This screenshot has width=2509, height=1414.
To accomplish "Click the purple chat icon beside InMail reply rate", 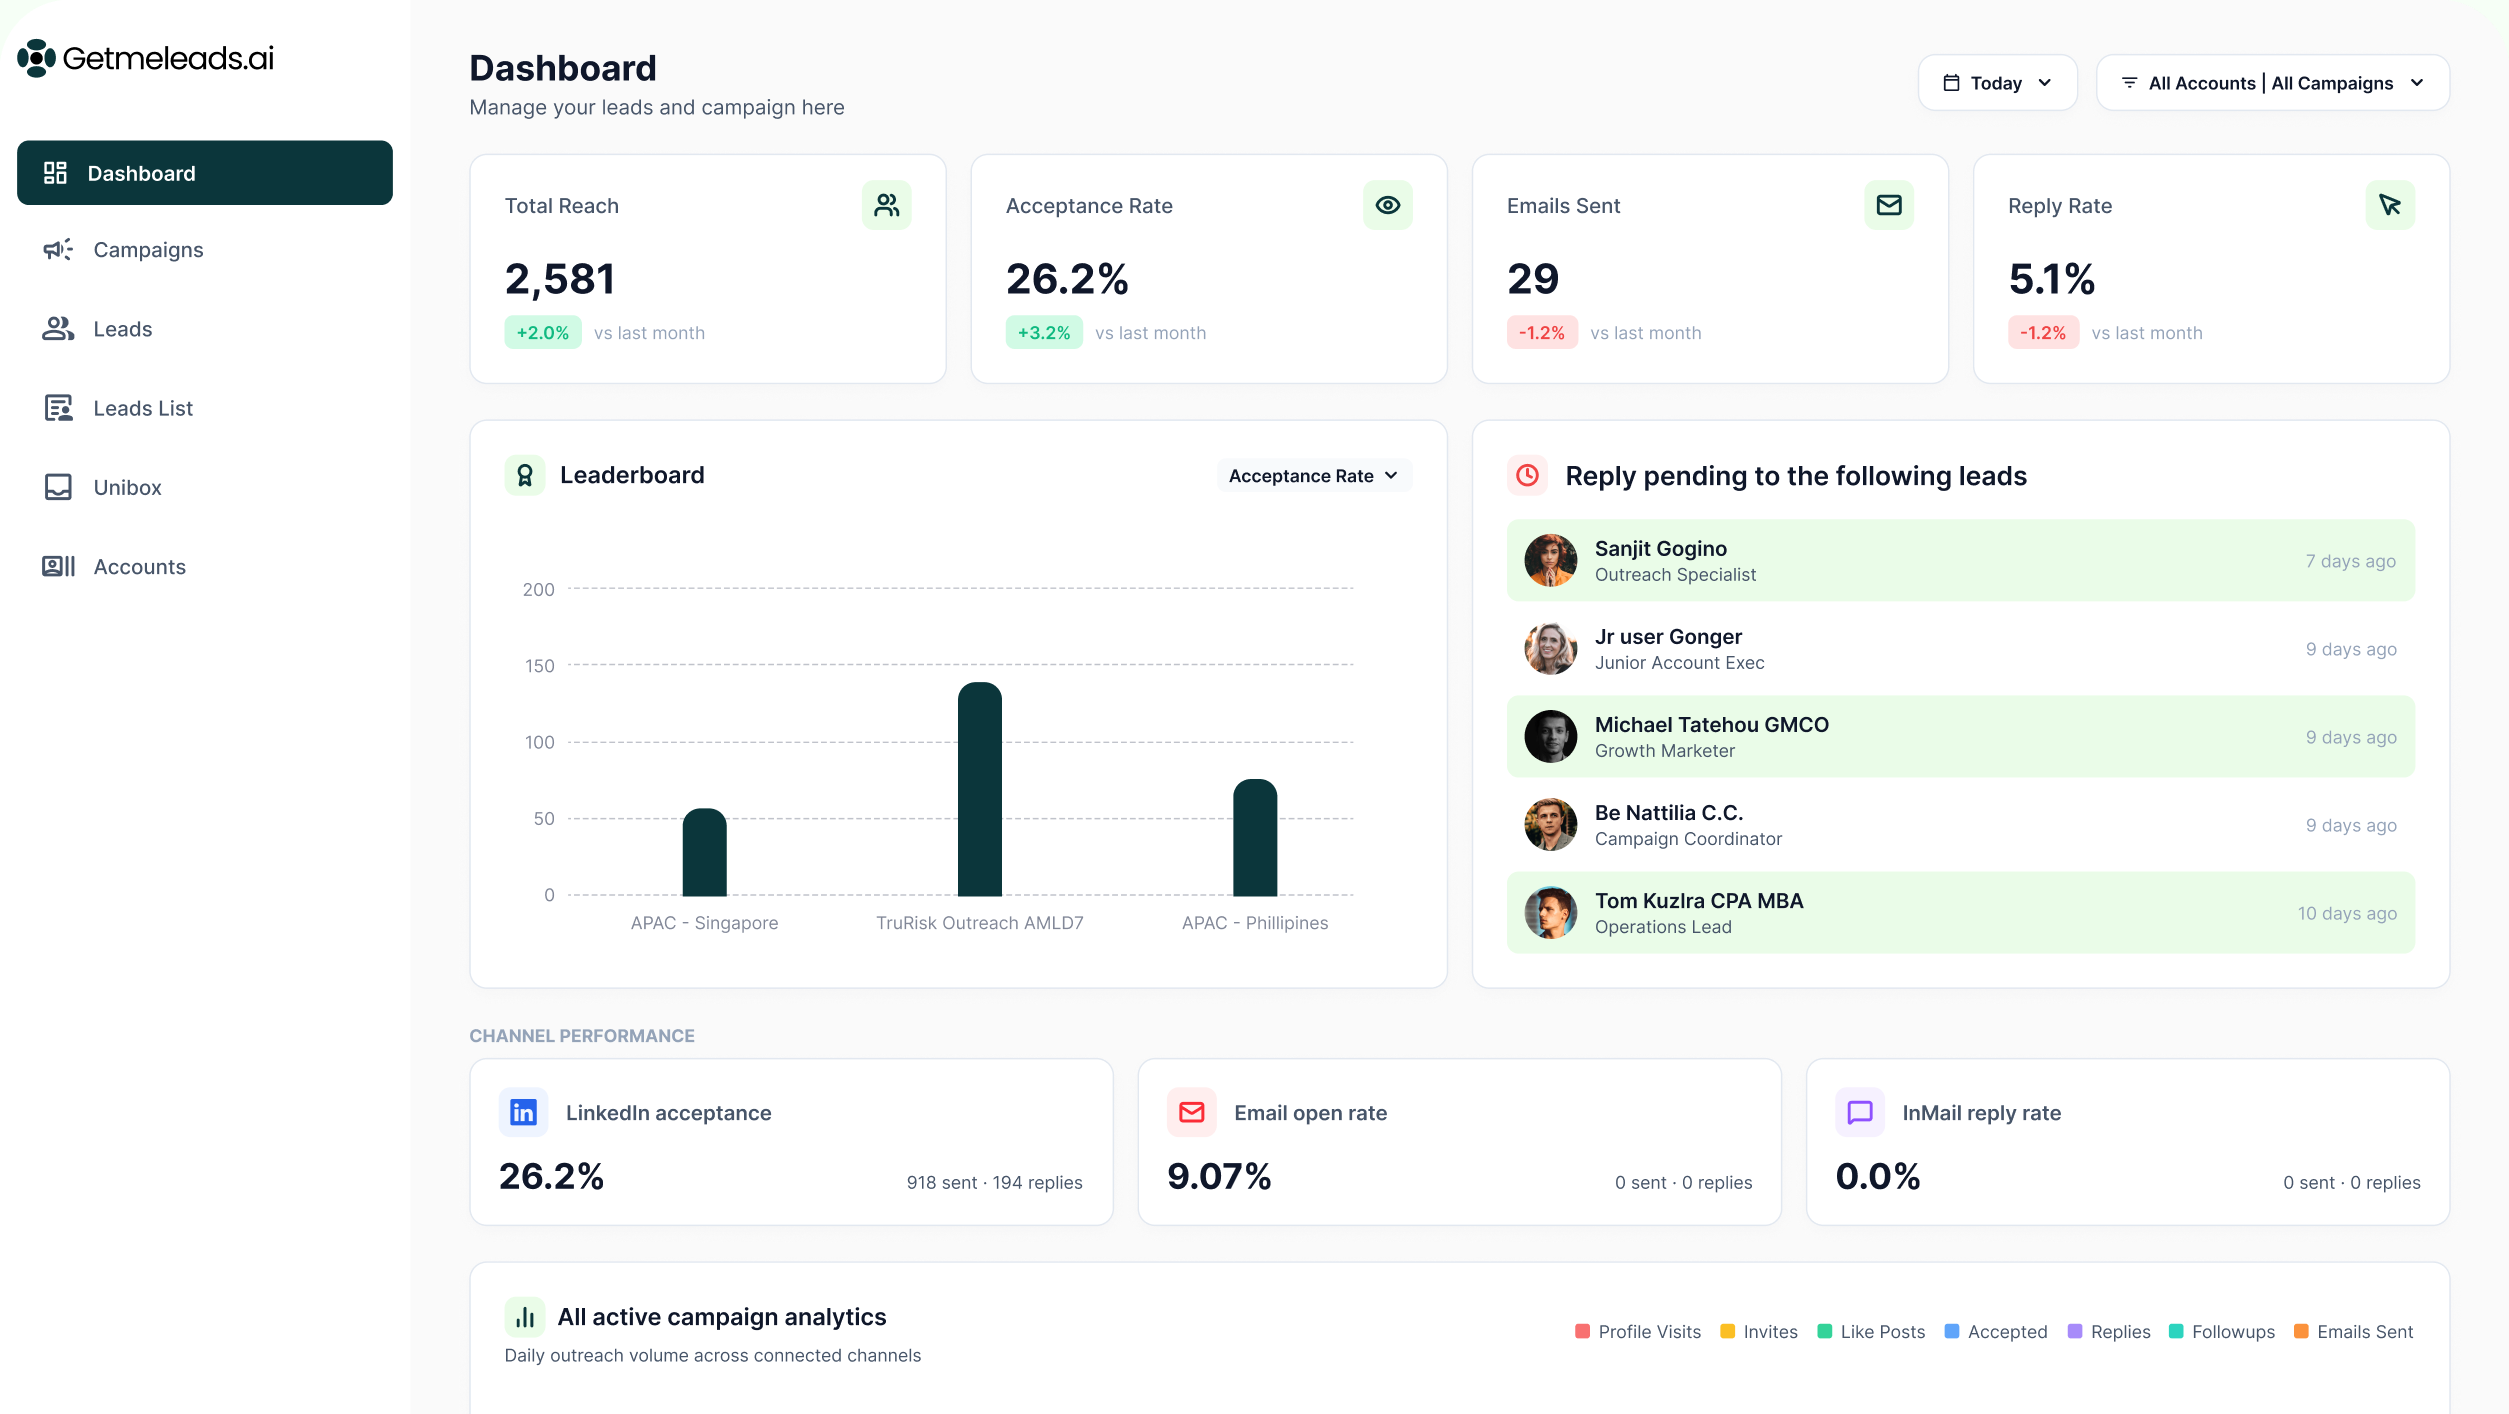I will pos(1859,1112).
